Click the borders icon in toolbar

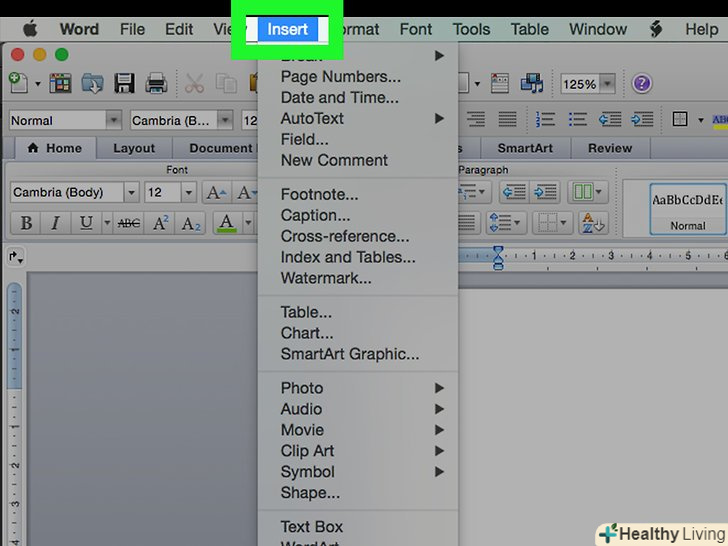tap(680, 119)
